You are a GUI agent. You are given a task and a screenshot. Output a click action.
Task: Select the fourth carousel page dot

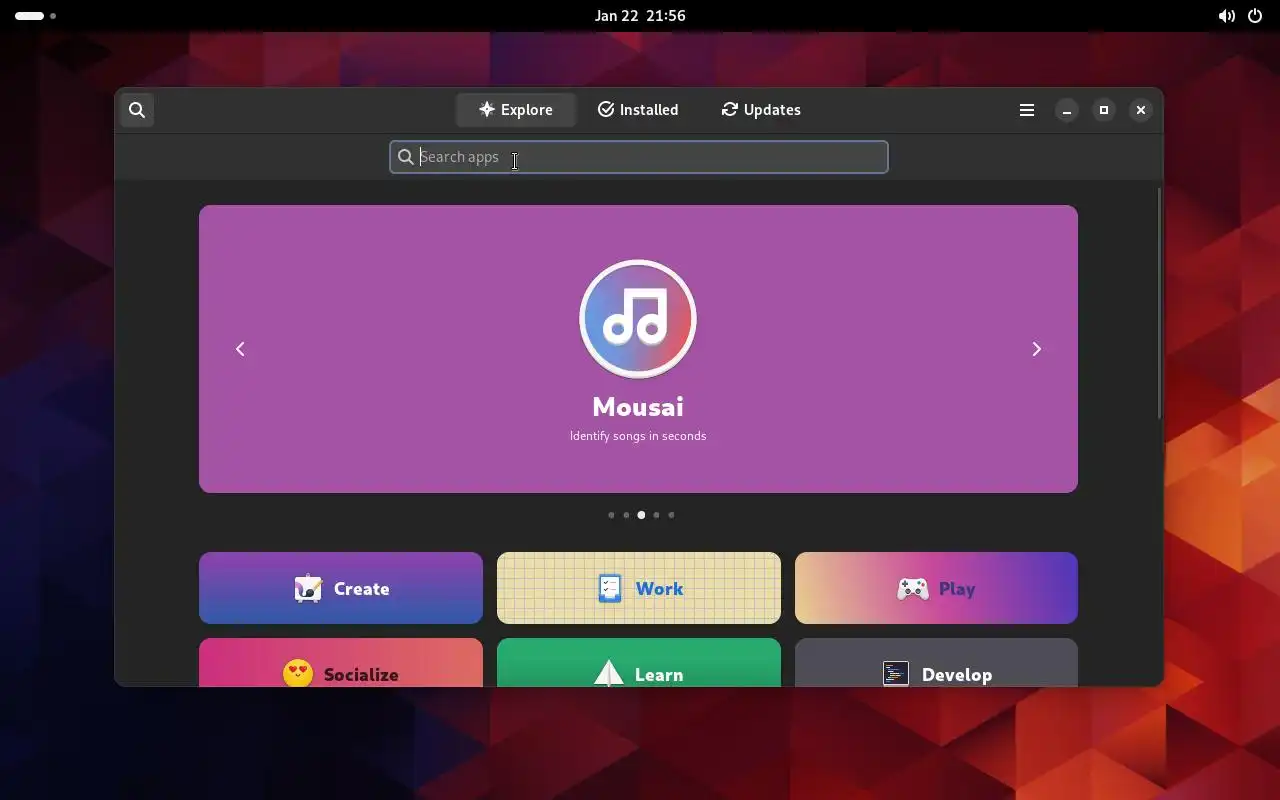click(656, 515)
